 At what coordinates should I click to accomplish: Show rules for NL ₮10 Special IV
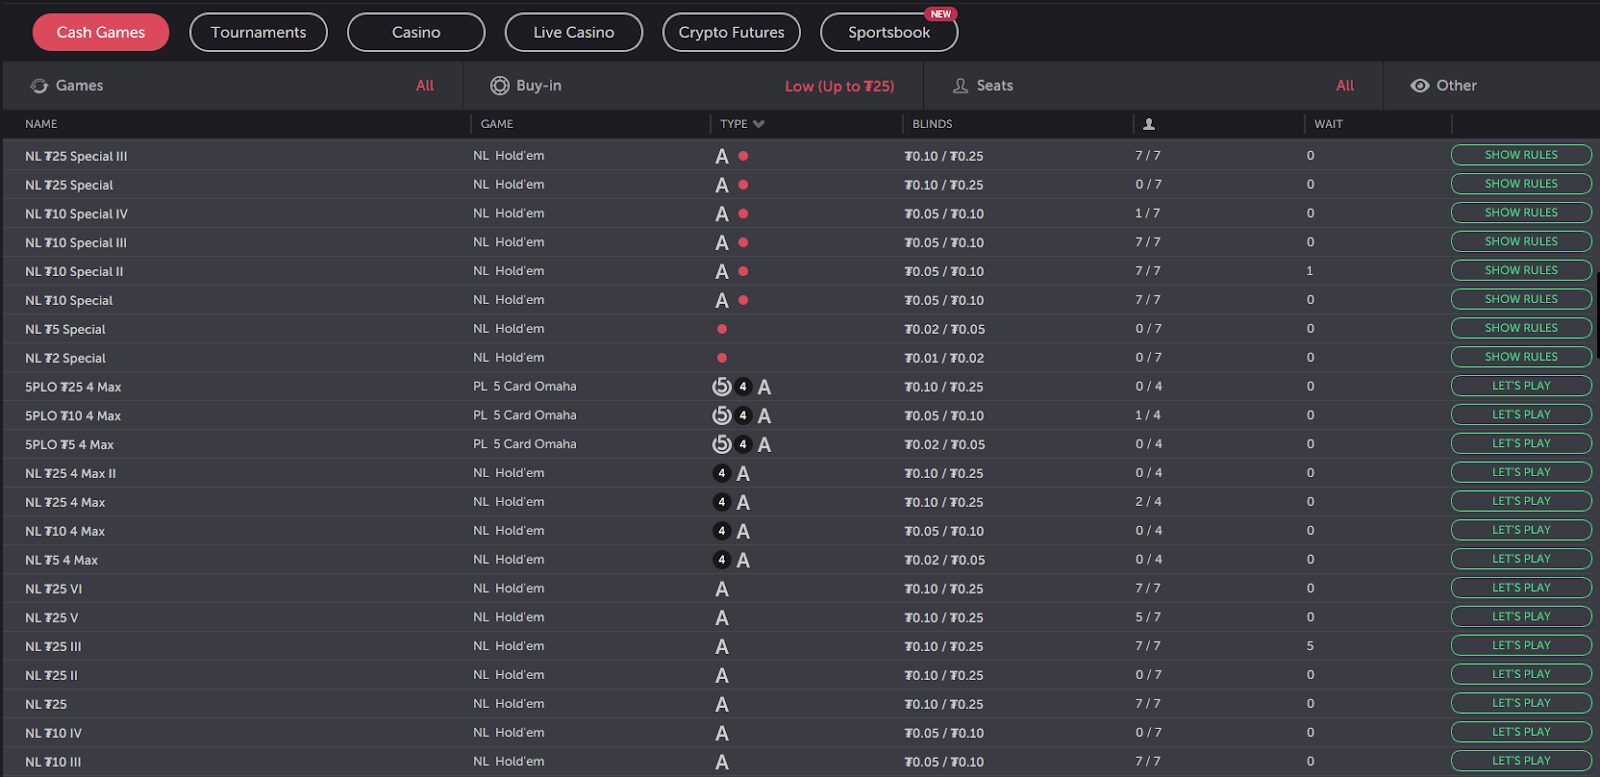[x=1521, y=213]
